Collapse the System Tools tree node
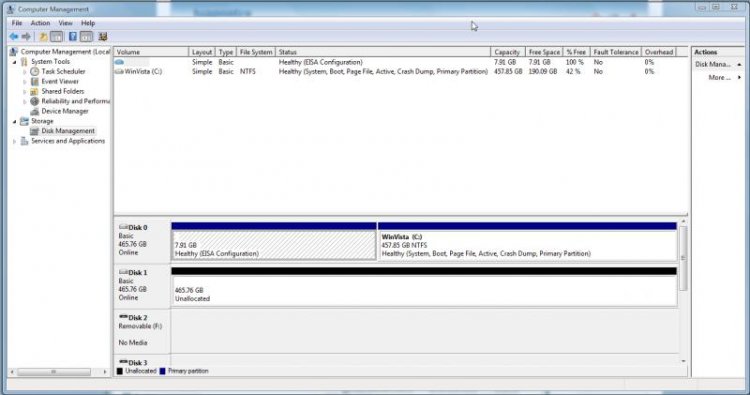 pos(14,62)
